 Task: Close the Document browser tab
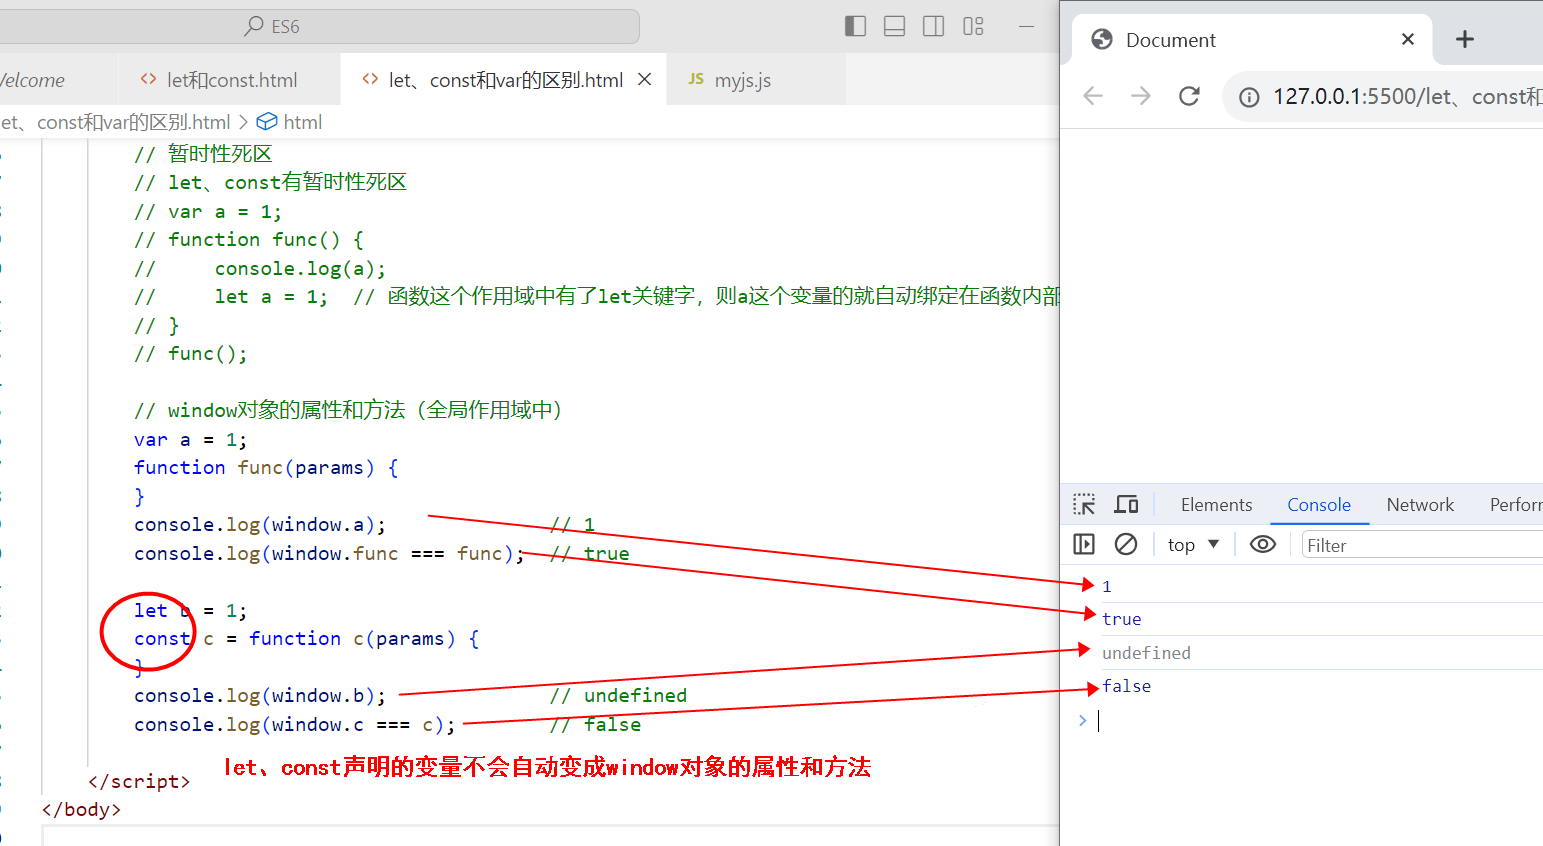tap(1408, 39)
